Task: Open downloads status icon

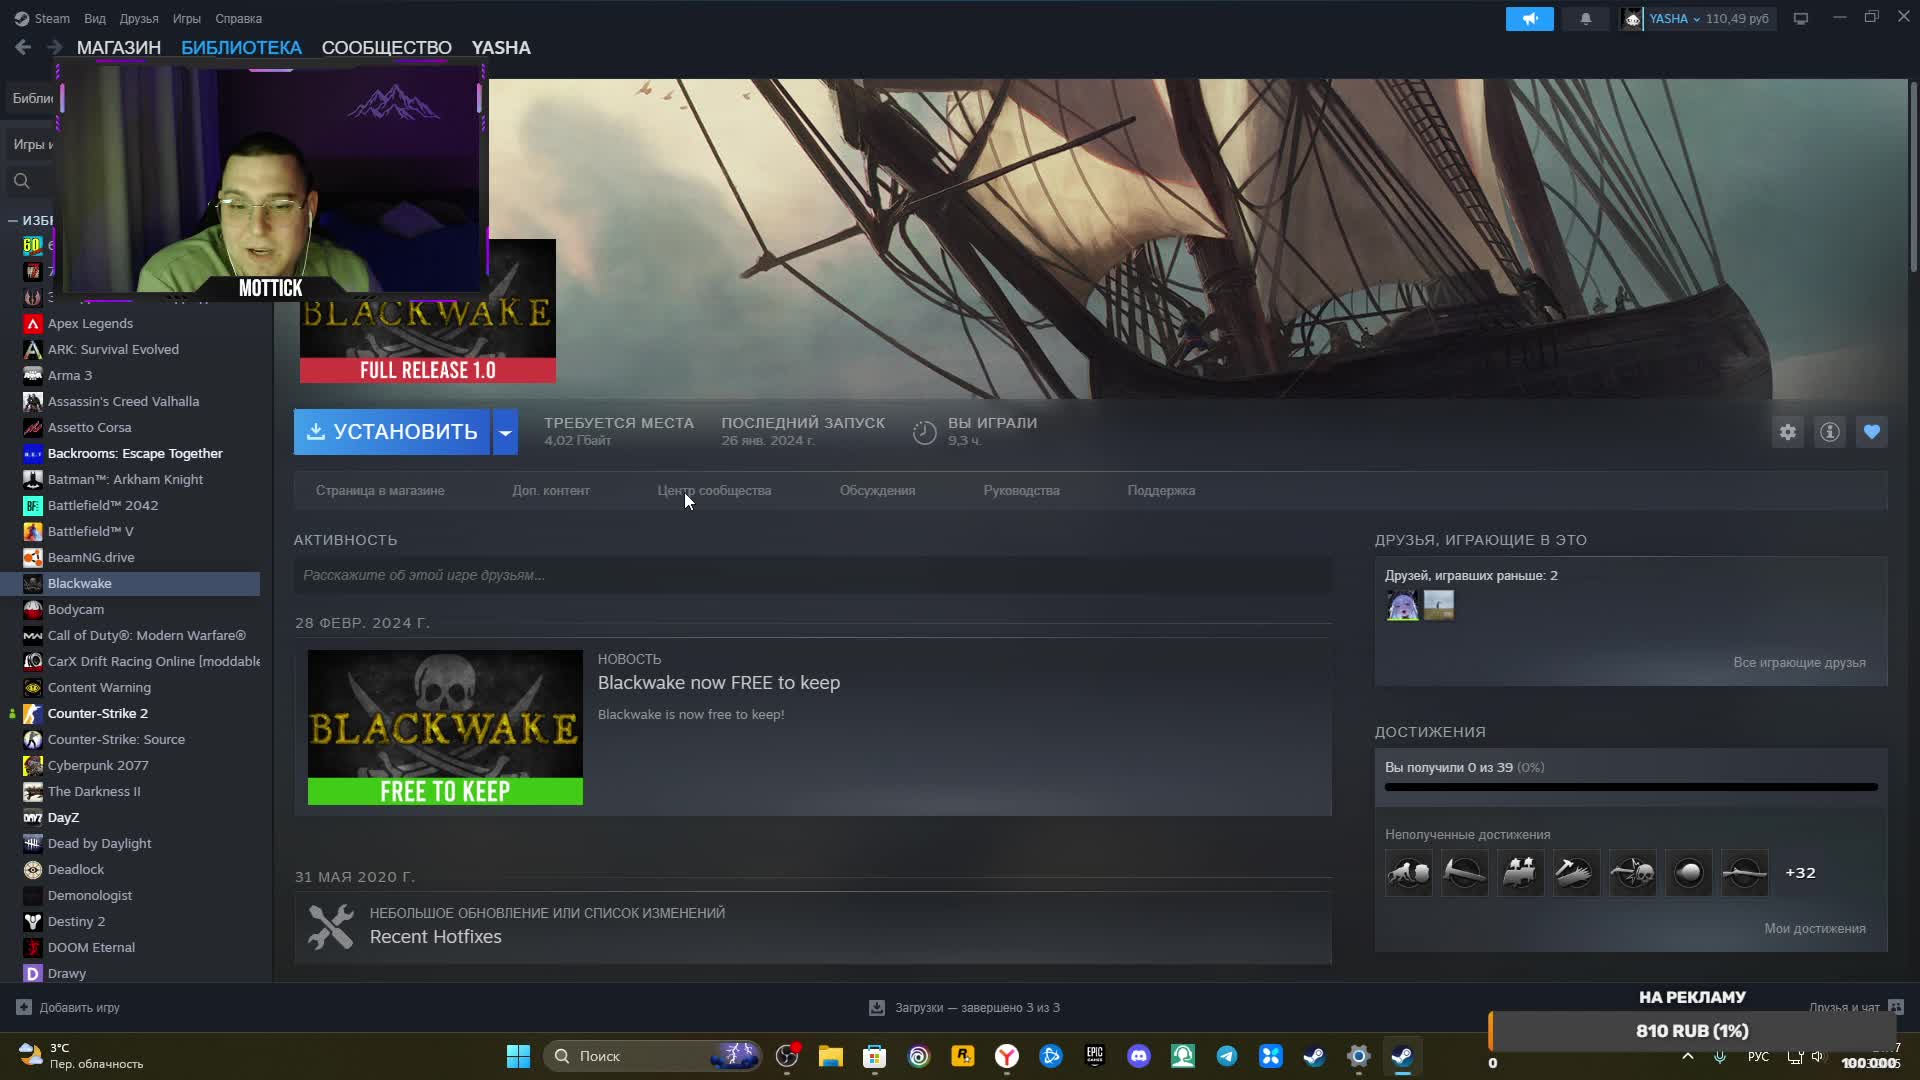Action: click(x=876, y=1007)
